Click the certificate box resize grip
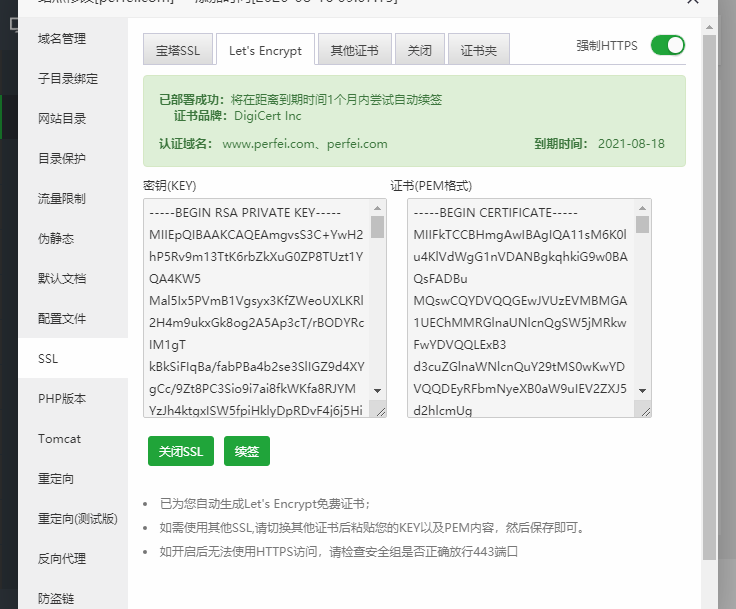The width and height of the screenshot is (736, 609). coord(646,412)
